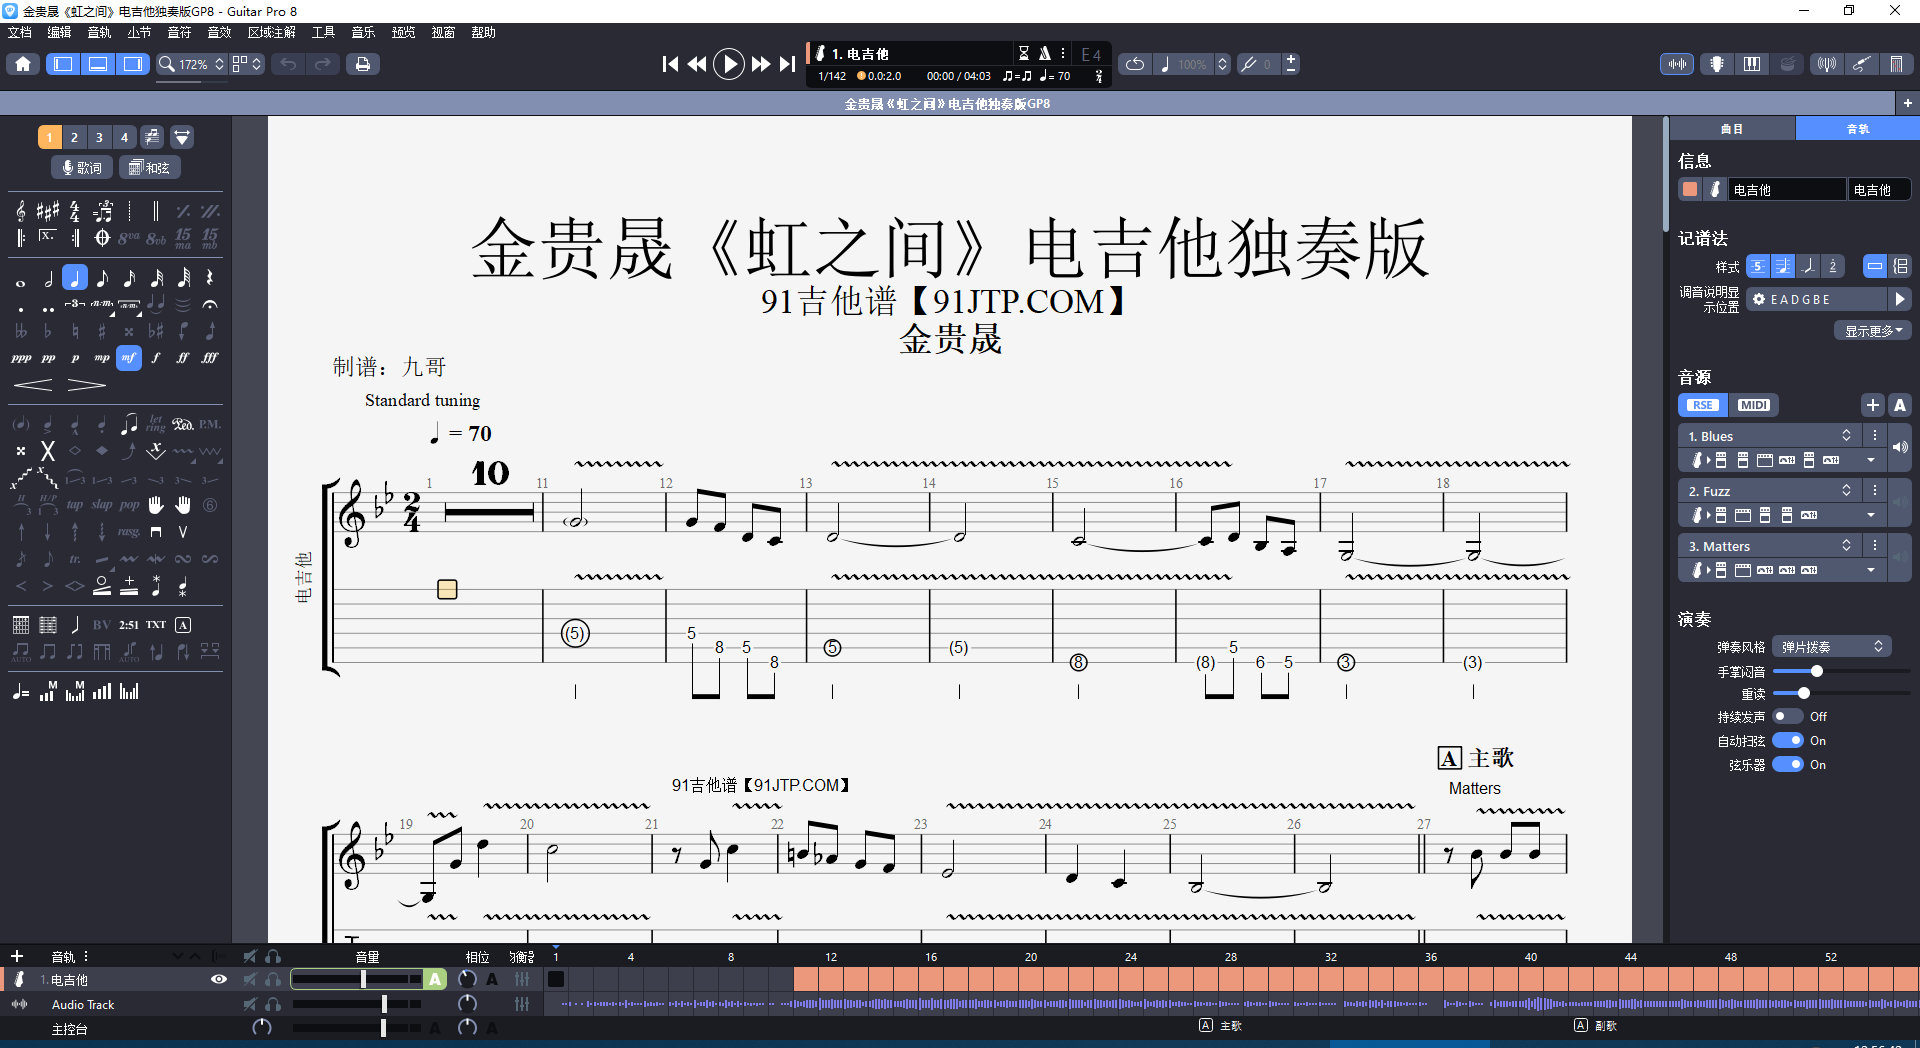Open the 2. Fuzz sound selector
This screenshot has width=1920, height=1048.
point(1768,491)
